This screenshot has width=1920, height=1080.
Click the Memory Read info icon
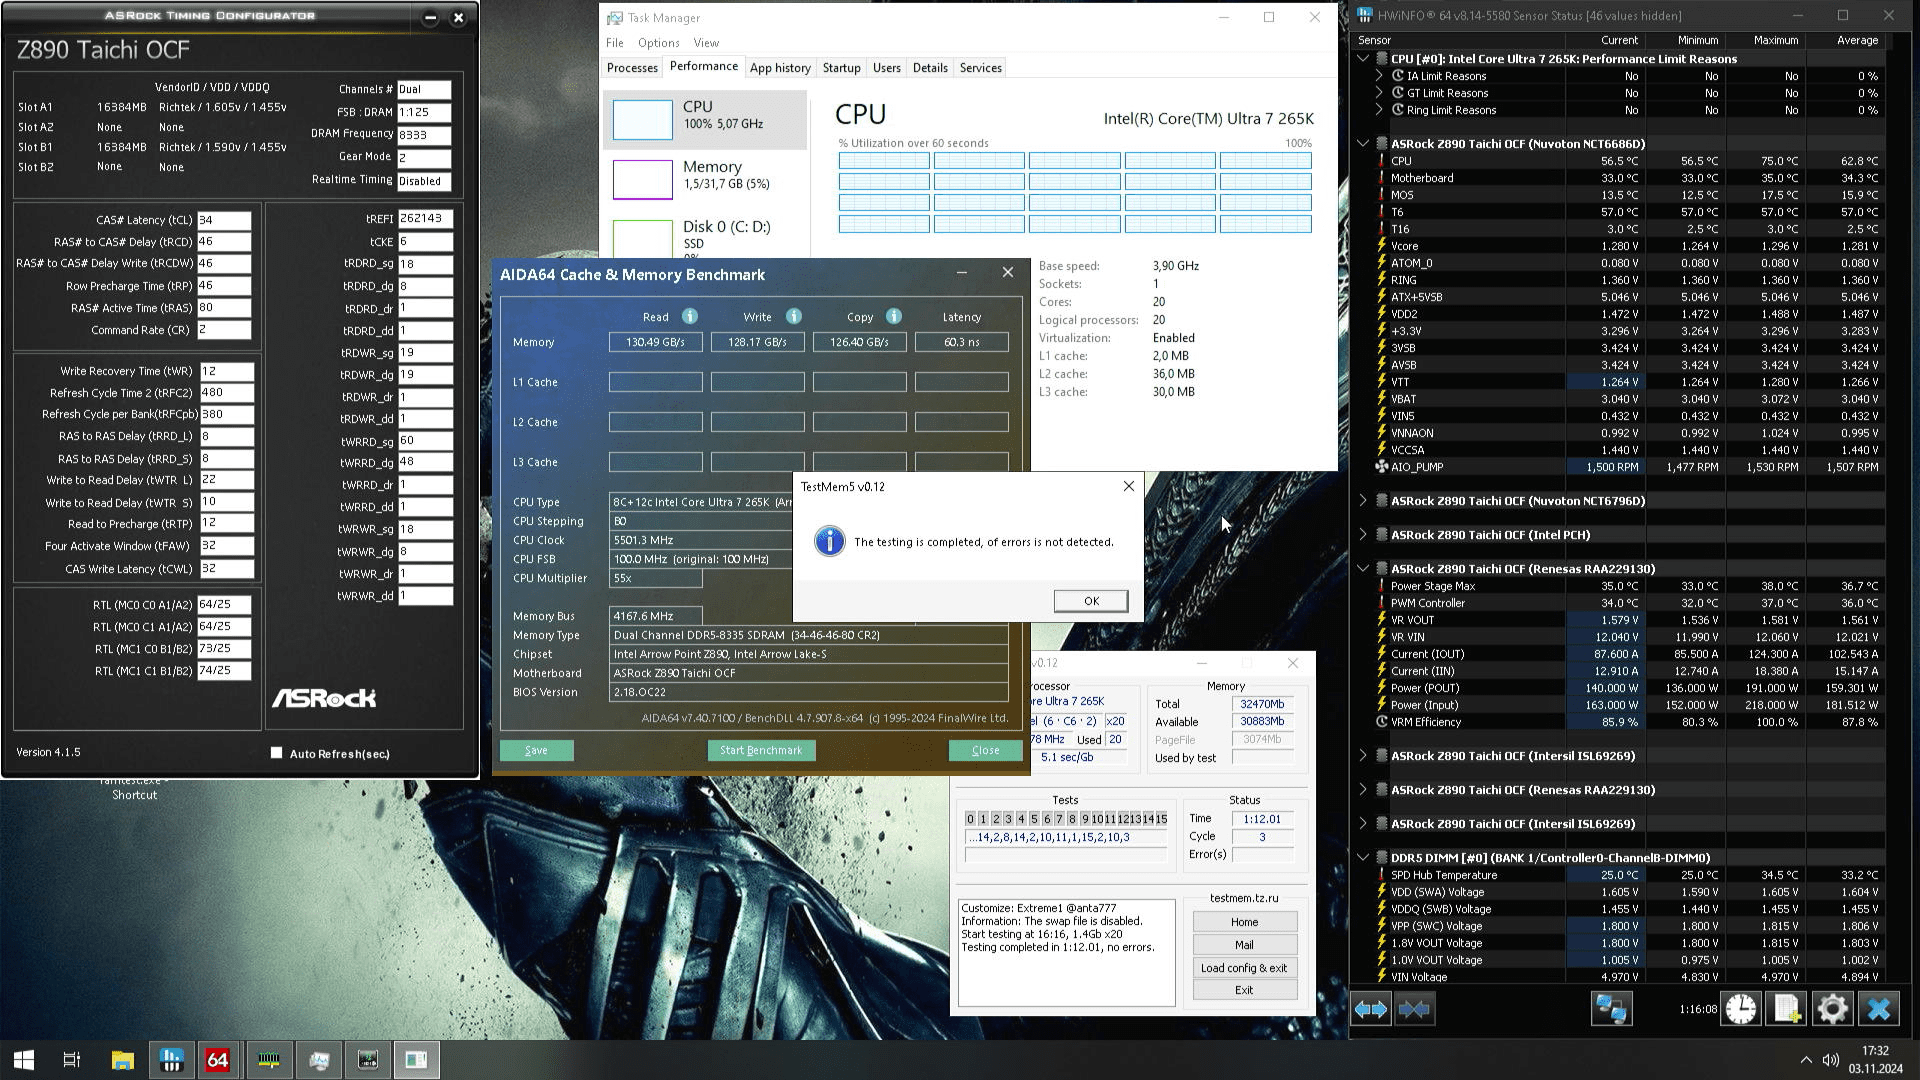690,316
